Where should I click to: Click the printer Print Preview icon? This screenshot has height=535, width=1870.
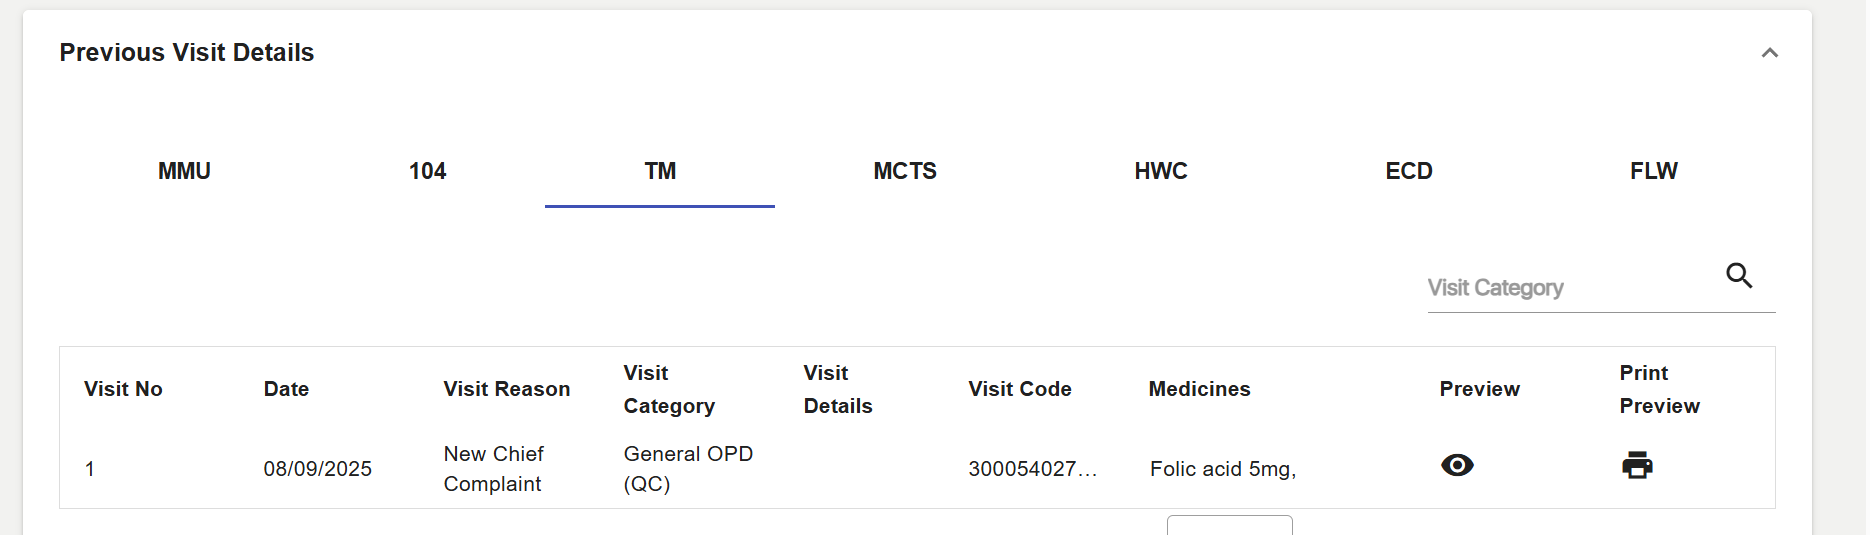pyautogui.click(x=1637, y=465)
